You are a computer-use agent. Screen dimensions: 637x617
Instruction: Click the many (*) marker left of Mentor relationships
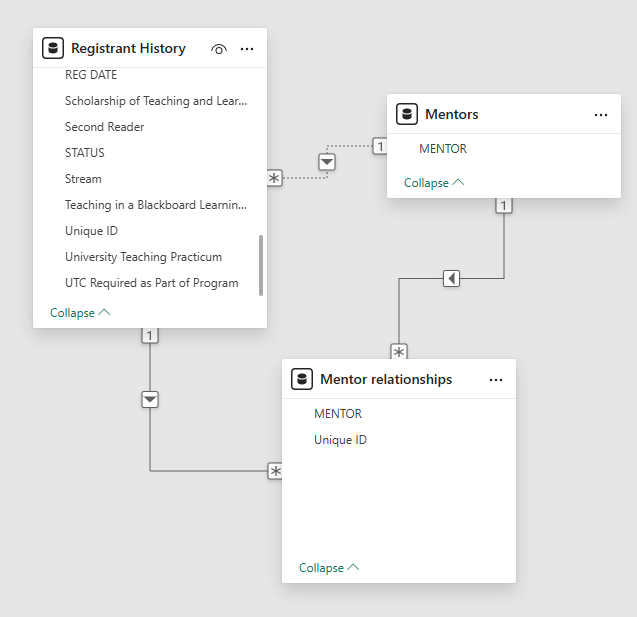coord(275,471)
